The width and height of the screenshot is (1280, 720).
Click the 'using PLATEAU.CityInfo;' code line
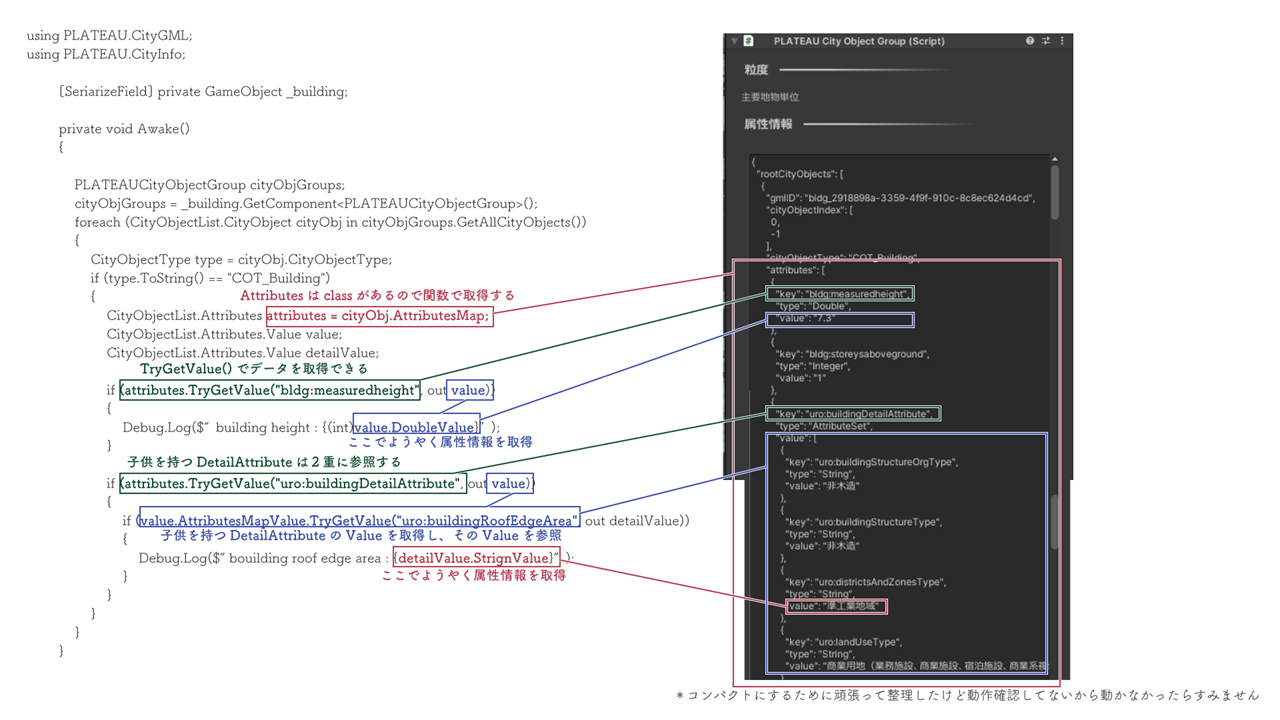106,54
